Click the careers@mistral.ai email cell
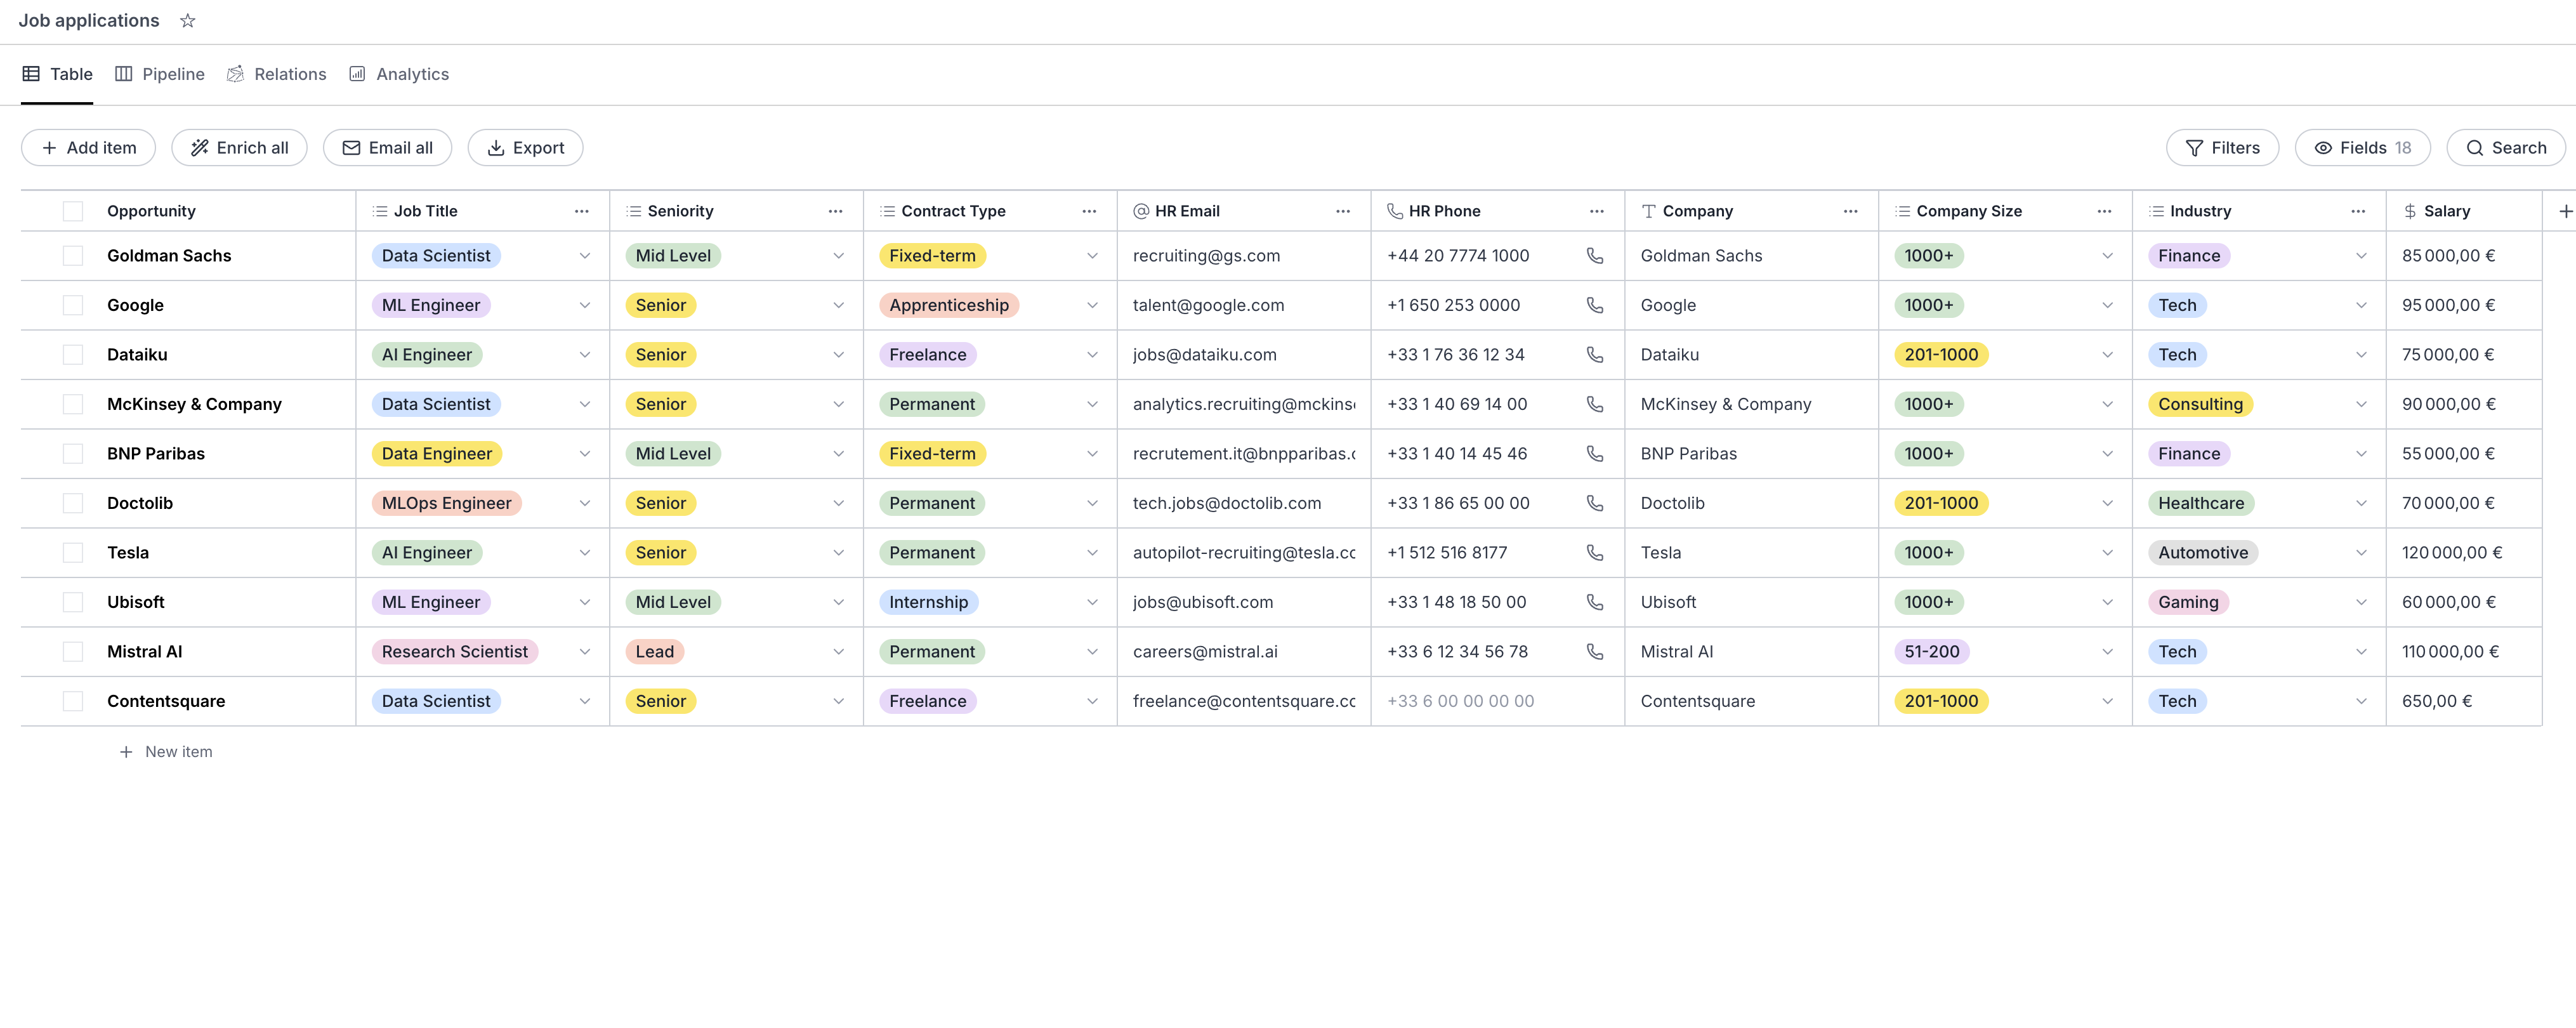 point(1243,652)
